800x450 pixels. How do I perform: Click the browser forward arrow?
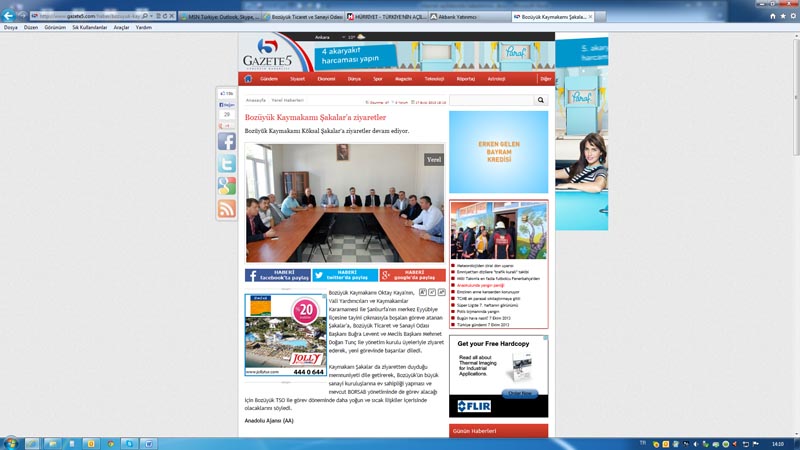pos(22,16)
